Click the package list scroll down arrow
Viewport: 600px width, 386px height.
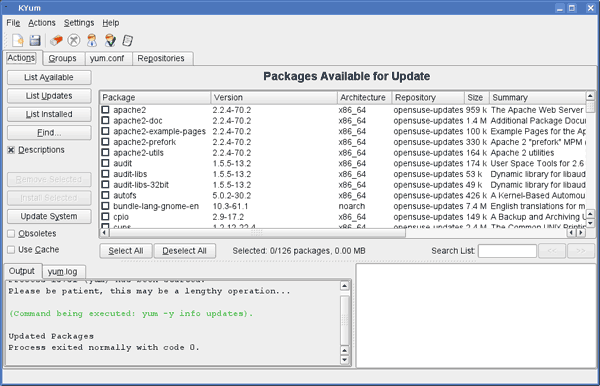coord(590,223)
